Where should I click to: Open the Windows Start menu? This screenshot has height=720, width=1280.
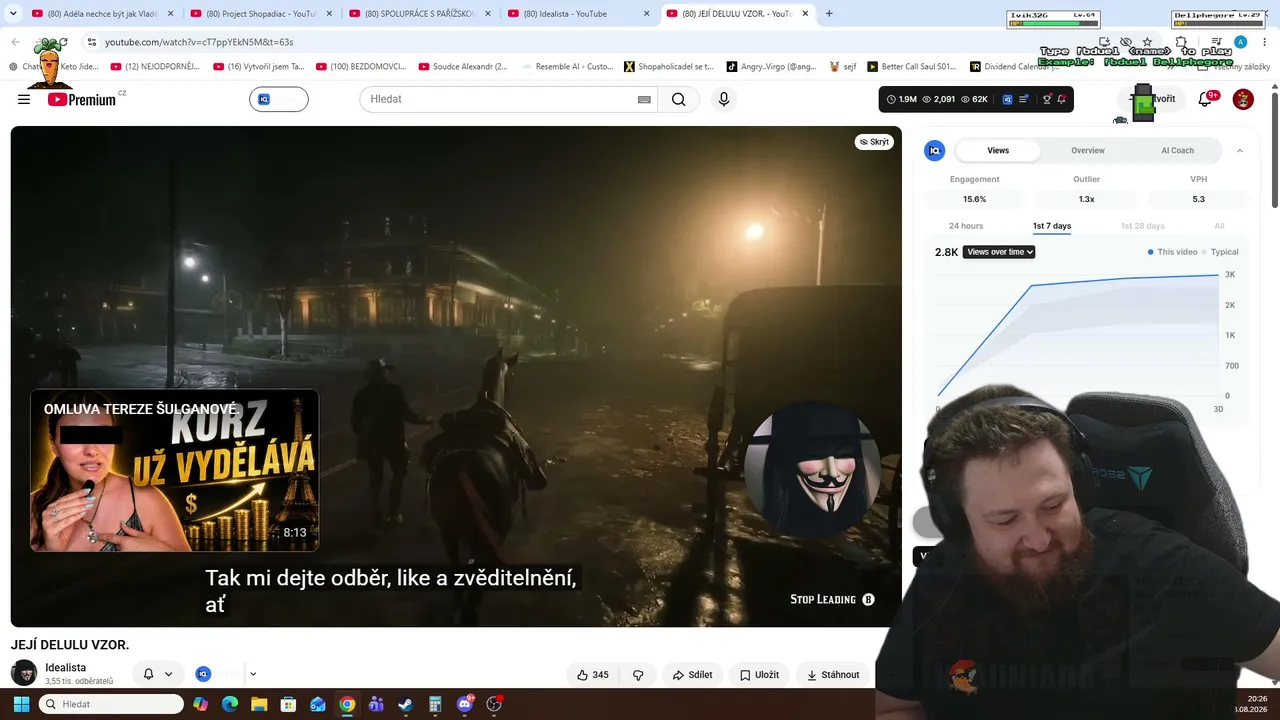(x=21, y=704)
